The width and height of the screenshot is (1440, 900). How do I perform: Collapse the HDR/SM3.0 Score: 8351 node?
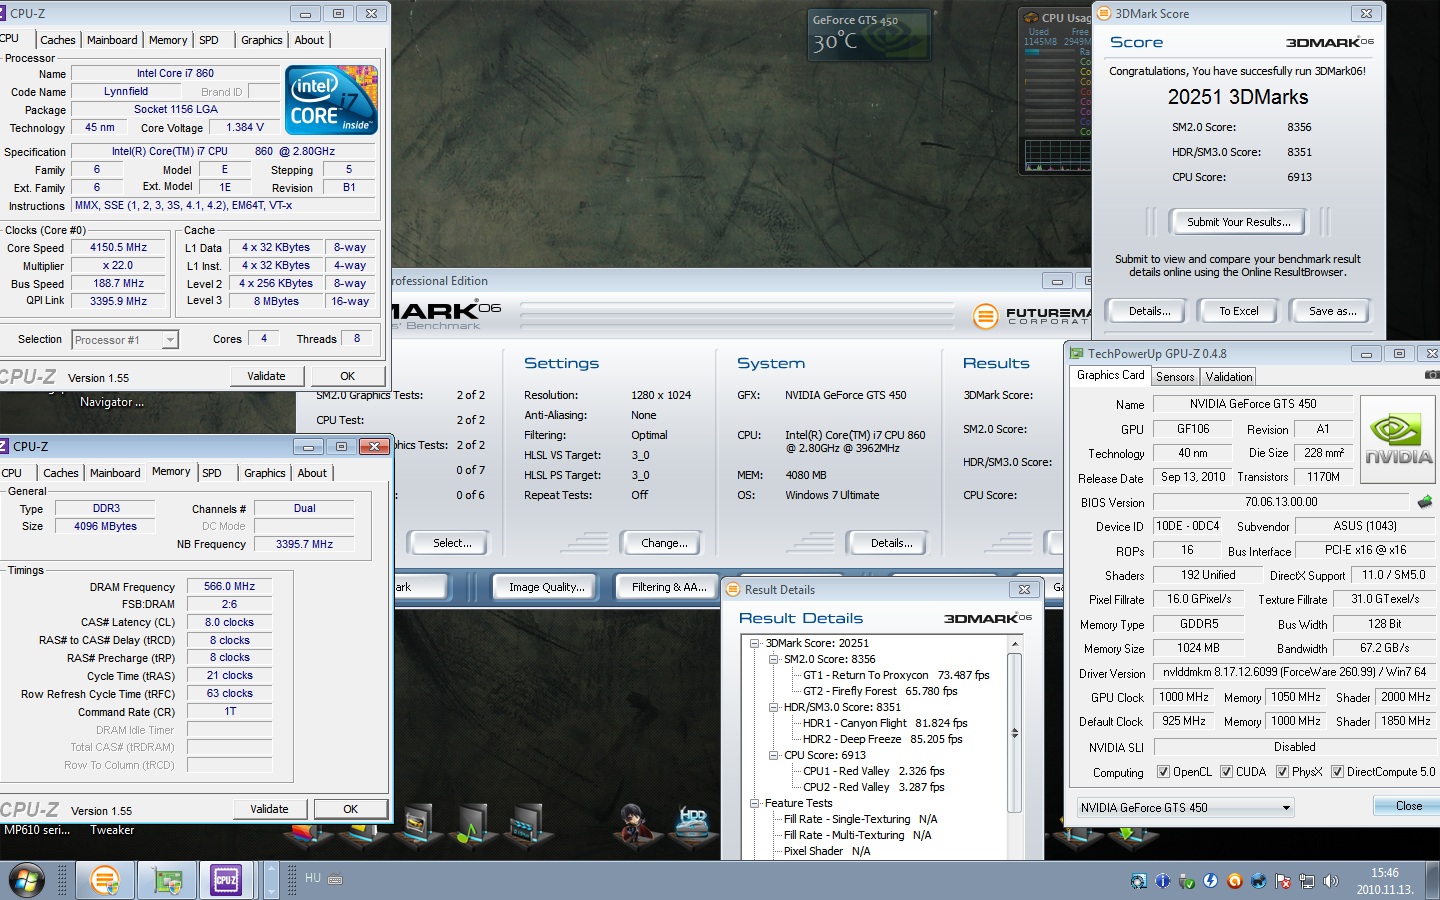click(773, 707)
